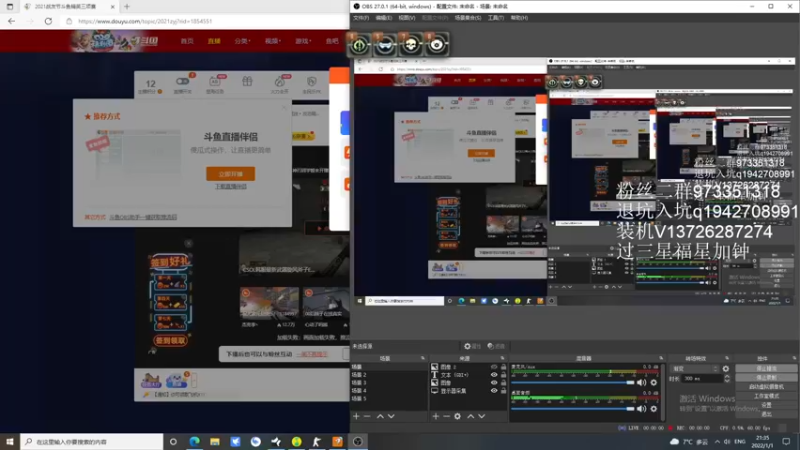This screenshot has width=800, height=450.
Task: Remove the selected scene using minus icon
Action: click(367, 416)
